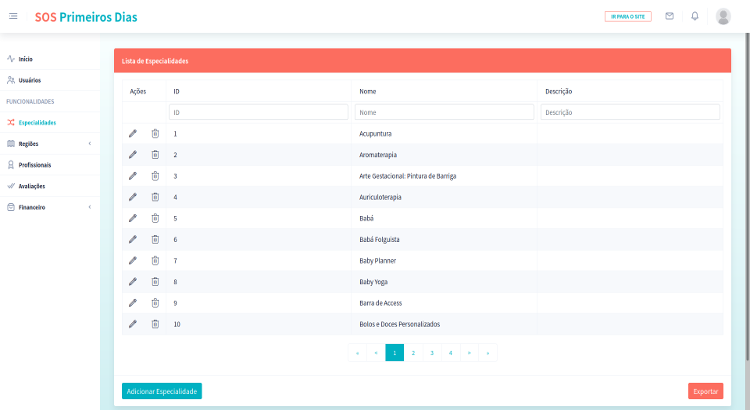Open Usuários in sidebar
Viewport: 750px width, 410px height.
point(30,80)
